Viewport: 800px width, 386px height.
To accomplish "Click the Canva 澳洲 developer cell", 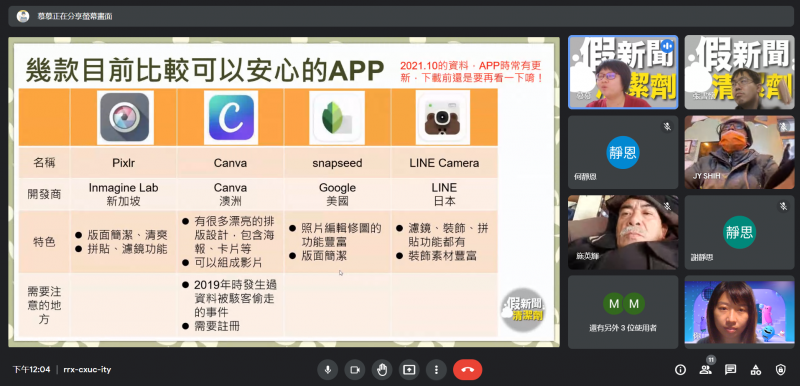I will click(x=231, y=194).
